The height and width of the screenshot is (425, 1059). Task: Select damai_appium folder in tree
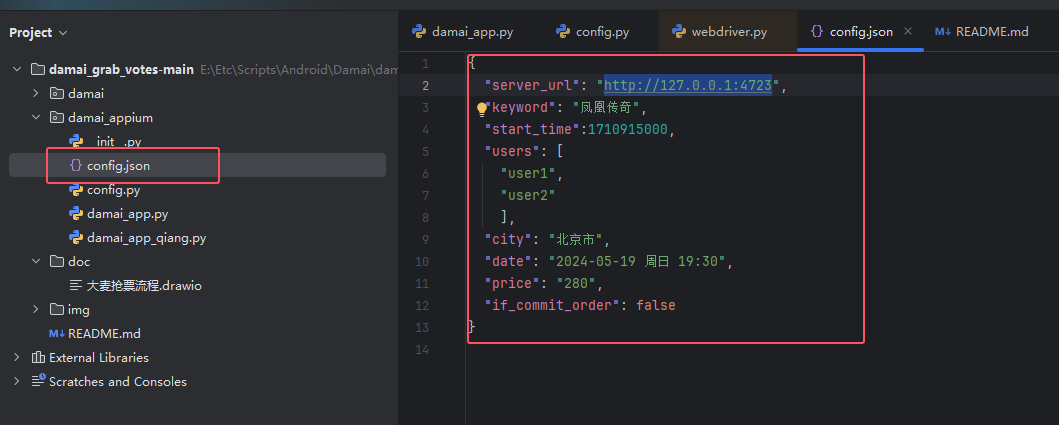click(x=110, y=118)
